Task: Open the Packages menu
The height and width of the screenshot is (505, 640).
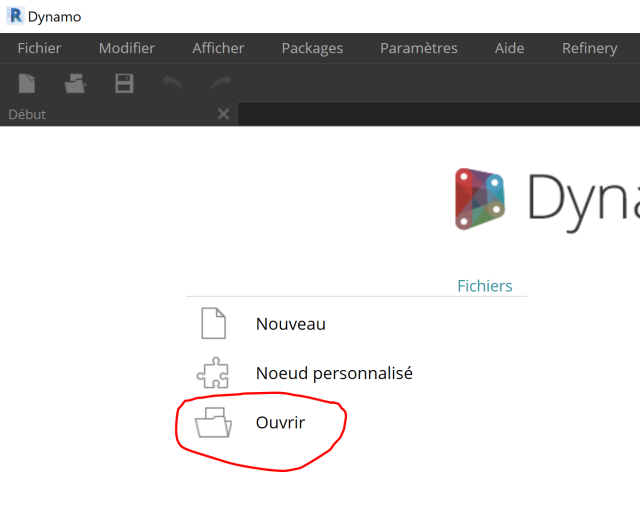Action: click(312, 48)
